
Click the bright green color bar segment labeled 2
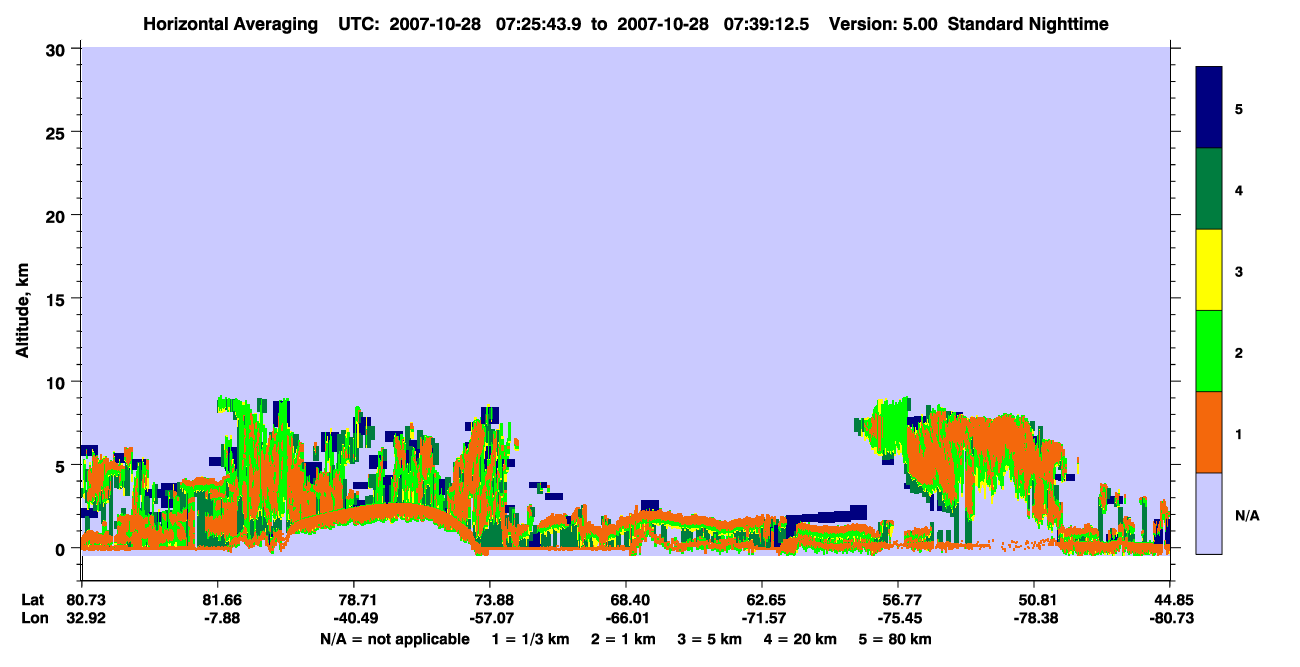point(1209,351)
